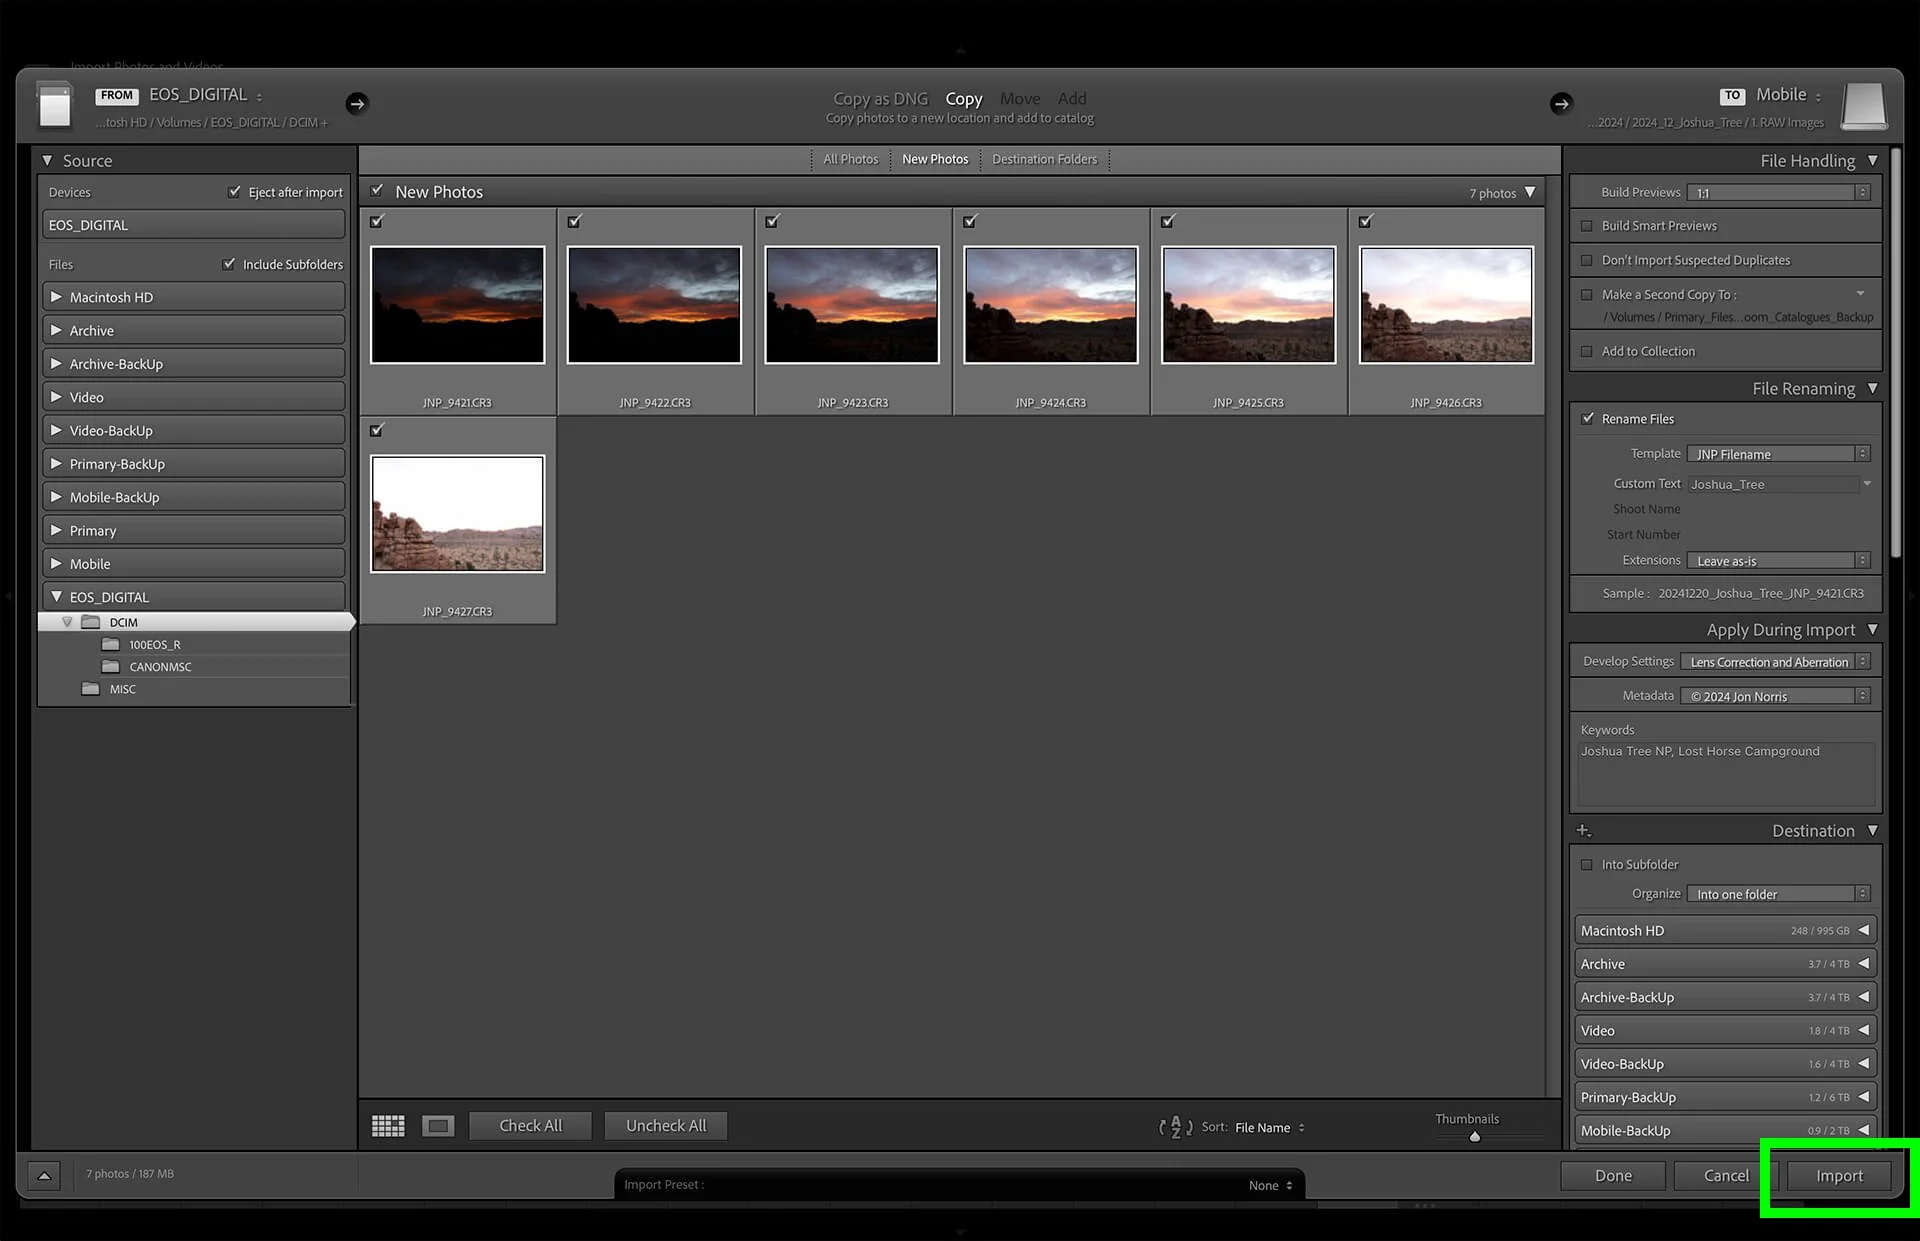This screenshot has height=1241, width=1920.
Task: Enable Build Smart Previews checkbox
Action: tap(1587, 226)
